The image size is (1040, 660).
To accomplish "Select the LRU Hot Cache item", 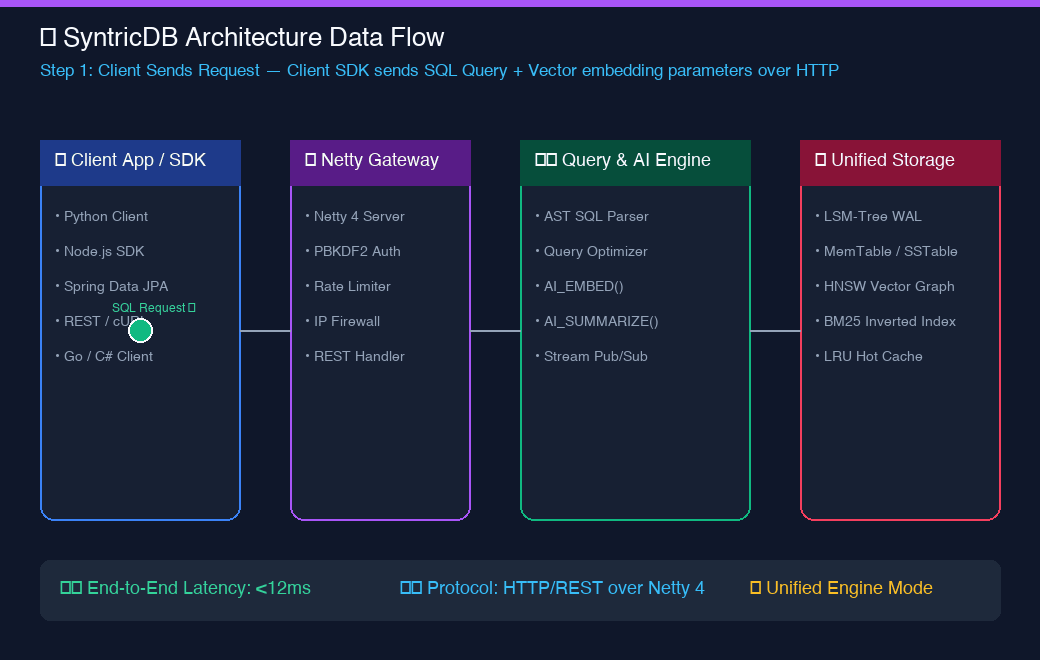I will [869, 356].
